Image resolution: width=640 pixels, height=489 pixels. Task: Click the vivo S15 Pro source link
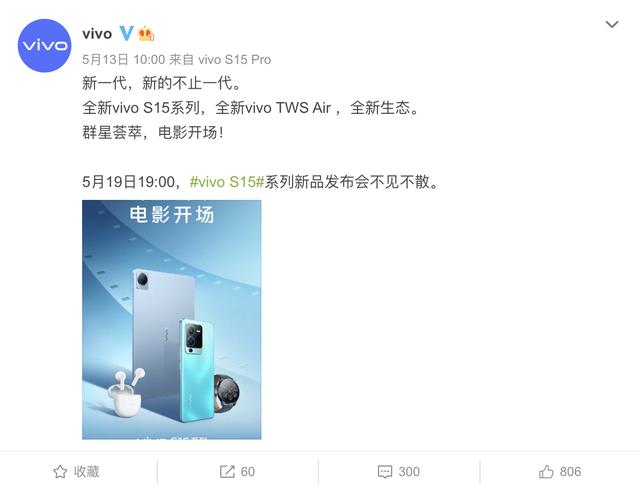coord(235,60)
